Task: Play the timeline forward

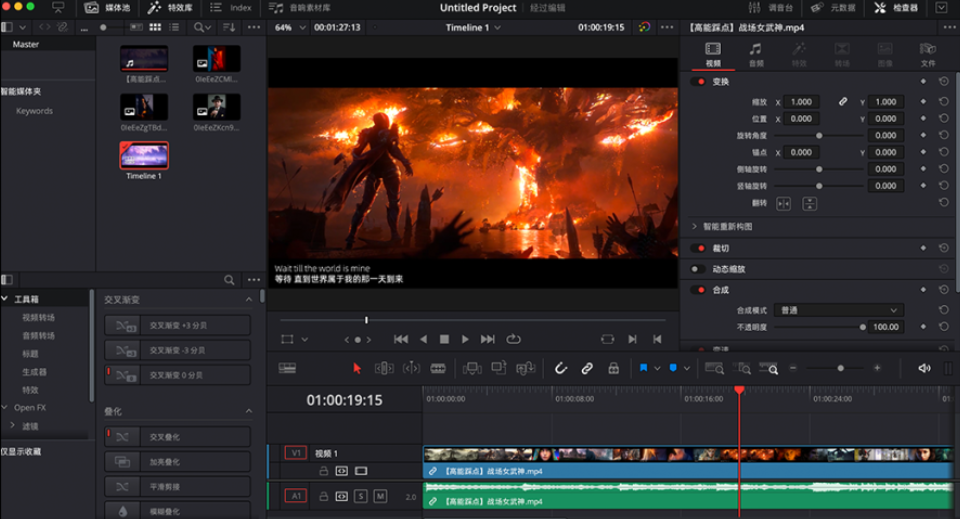Action: pos(465,339)
